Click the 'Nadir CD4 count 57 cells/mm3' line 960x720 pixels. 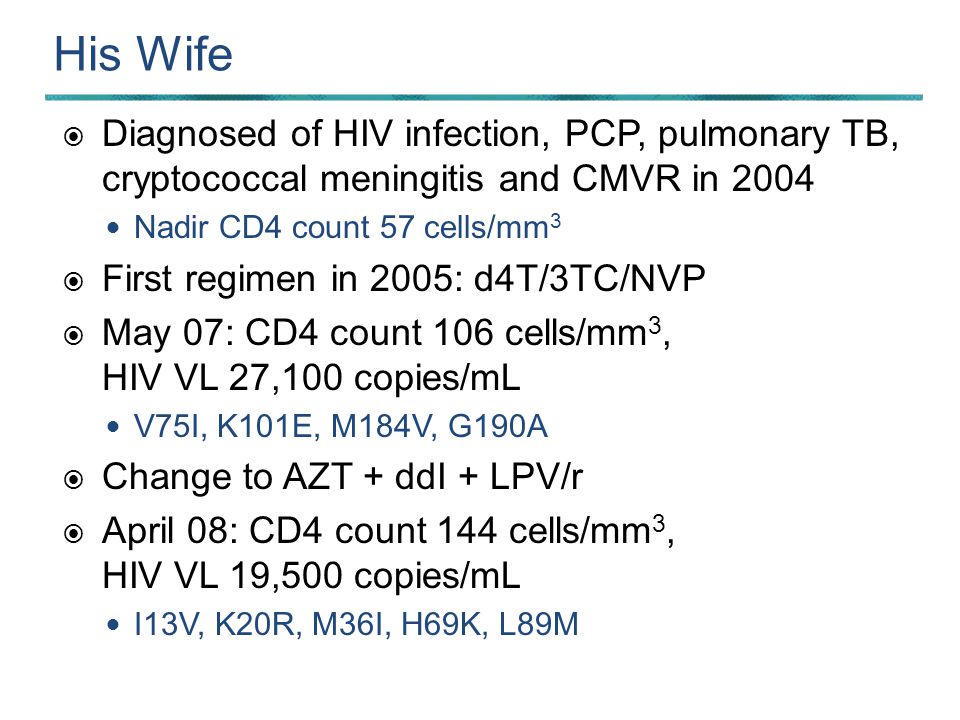[x=347, y=227]
